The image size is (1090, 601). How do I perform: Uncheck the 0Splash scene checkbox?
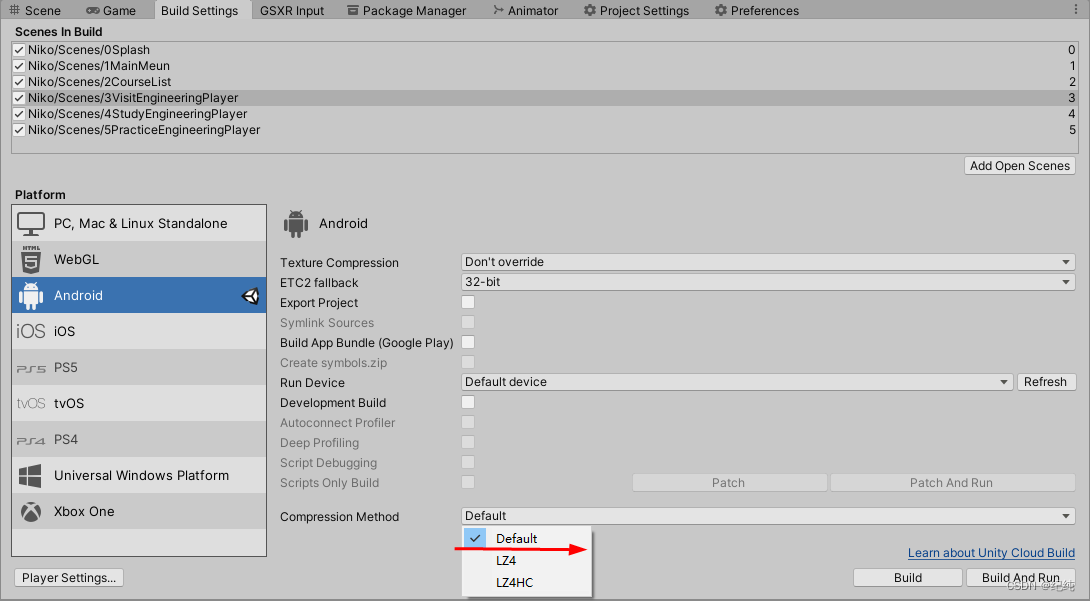tap(19, 50)
